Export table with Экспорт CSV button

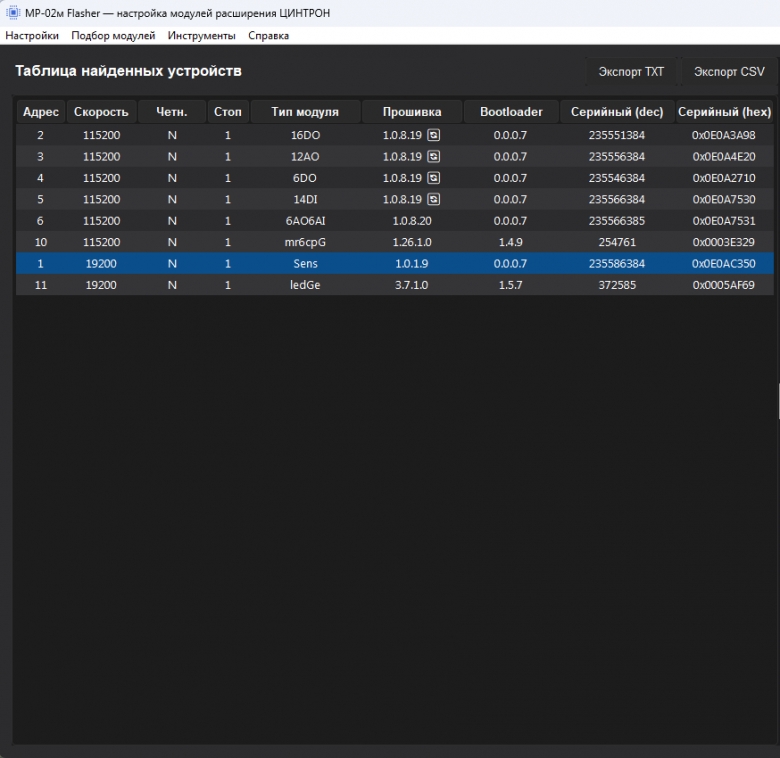click(x=729, y=72)
